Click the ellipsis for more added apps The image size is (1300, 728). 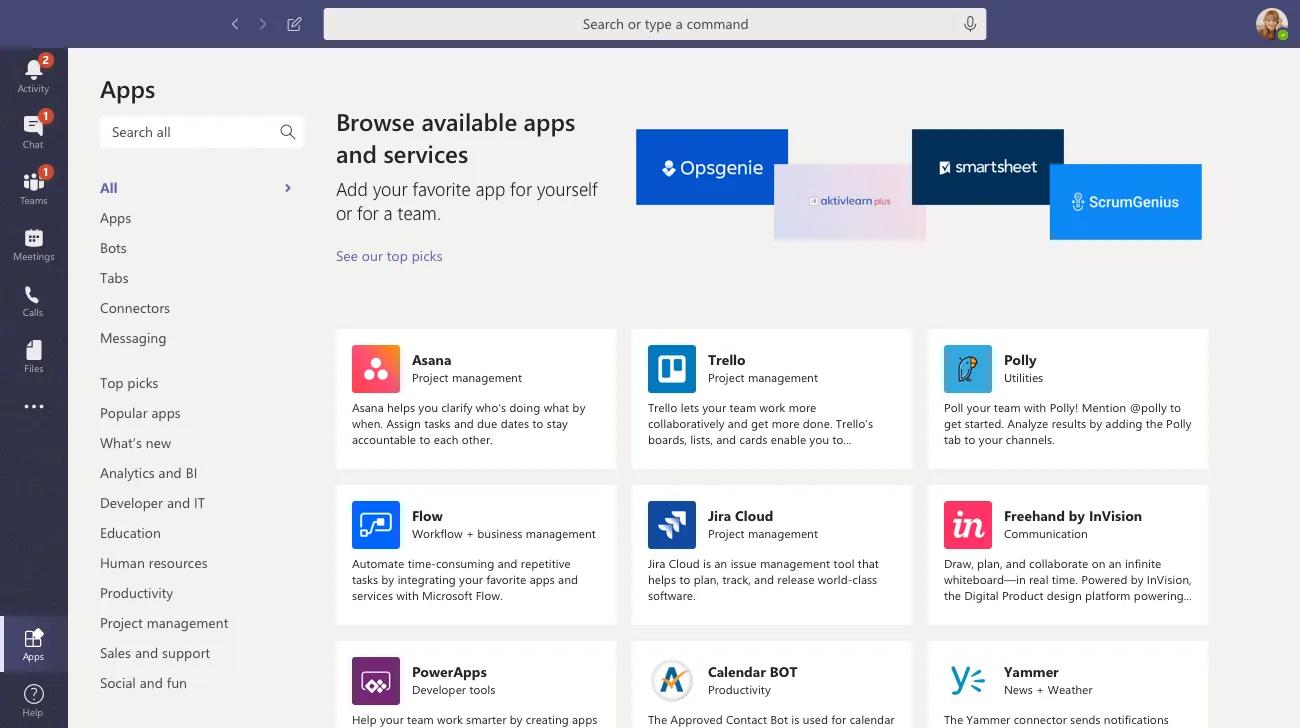click(33, 405)
